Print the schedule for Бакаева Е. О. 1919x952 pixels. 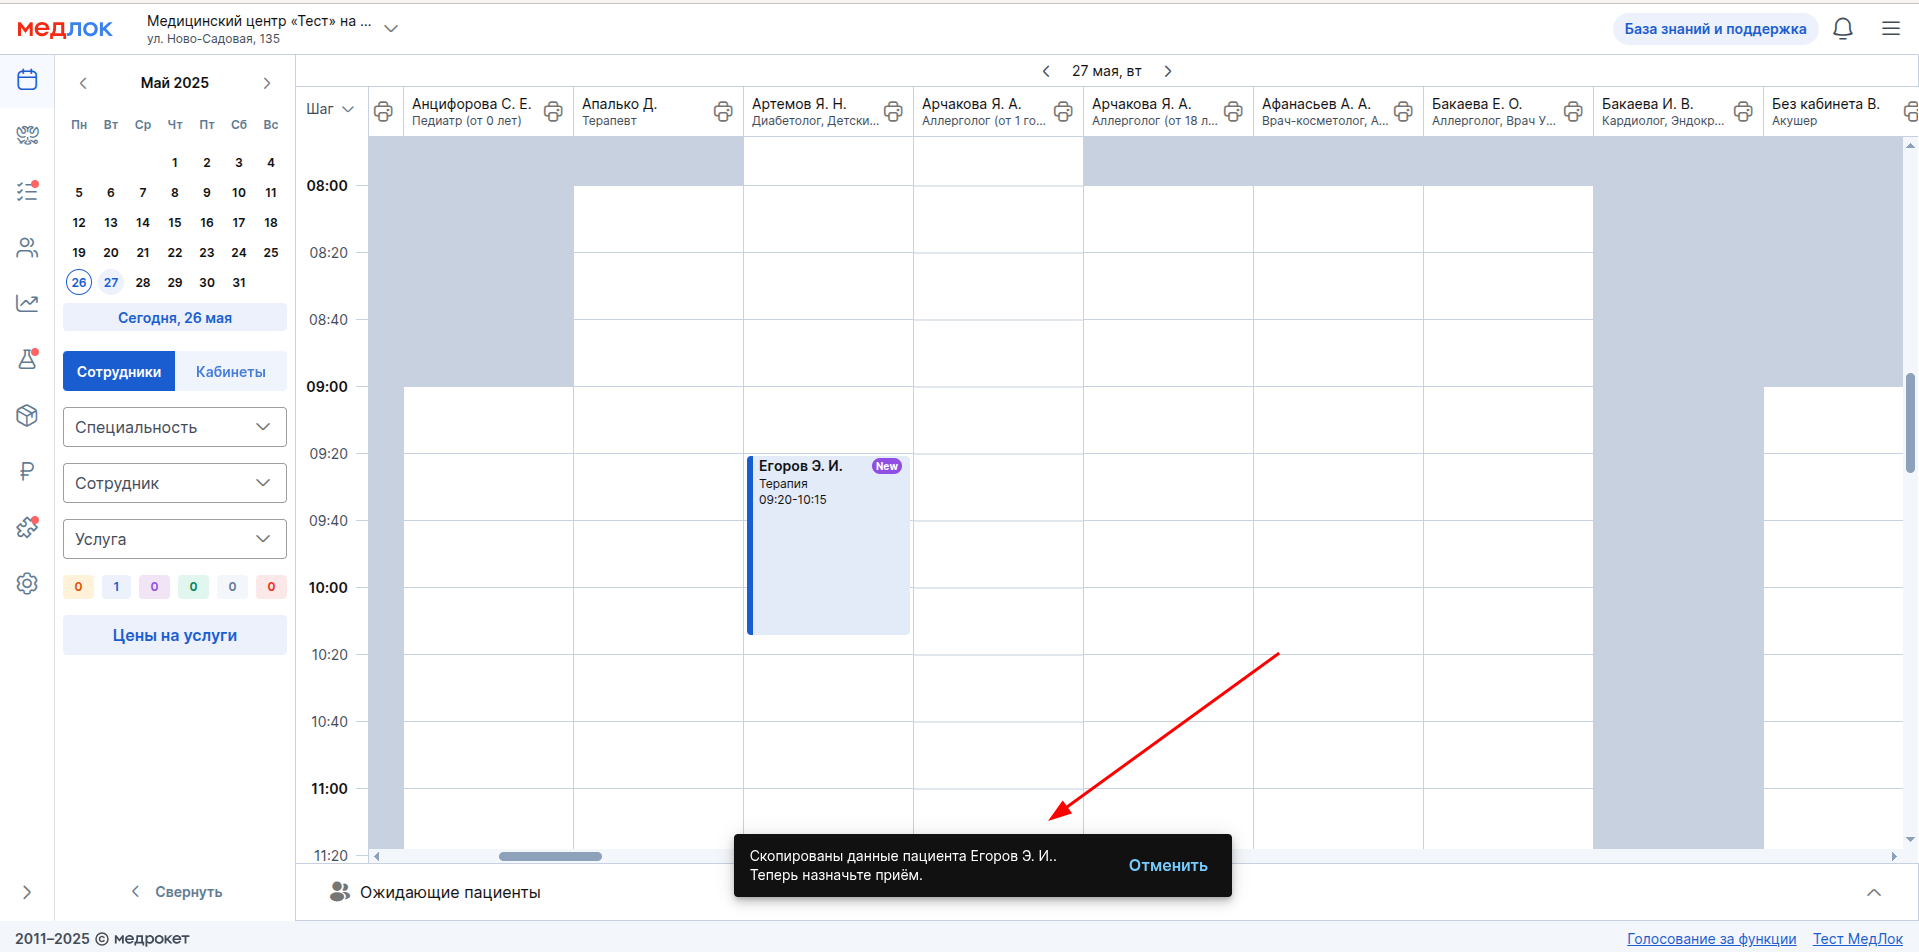pos(1573,112)
